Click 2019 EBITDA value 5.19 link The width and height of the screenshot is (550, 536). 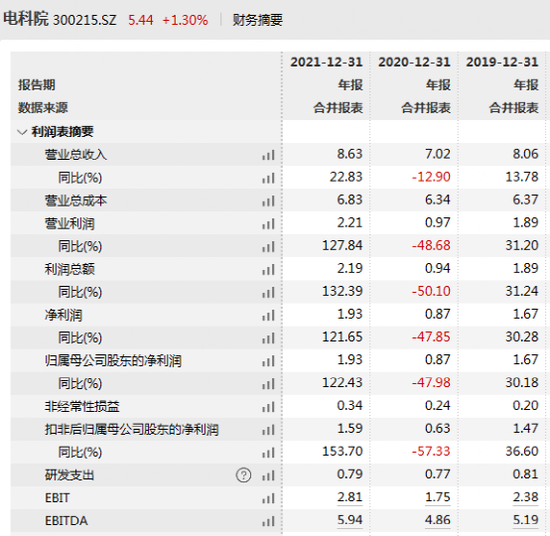tap(525, 520)
